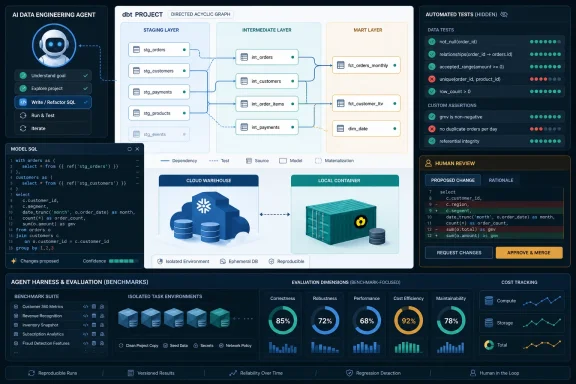Click the red dots of the unique test
The height and width of the screenshot is (384, 576).
[539, 79]
